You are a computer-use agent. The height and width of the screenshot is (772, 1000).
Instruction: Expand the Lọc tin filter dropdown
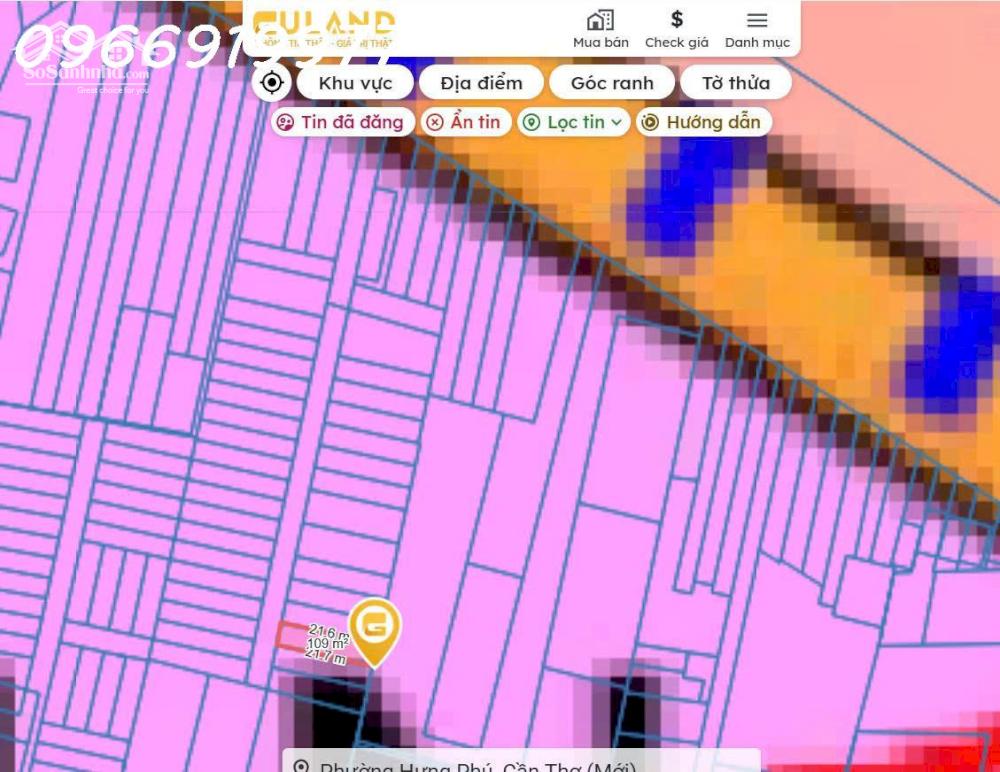pyautogui.click(x=574, y=122)
